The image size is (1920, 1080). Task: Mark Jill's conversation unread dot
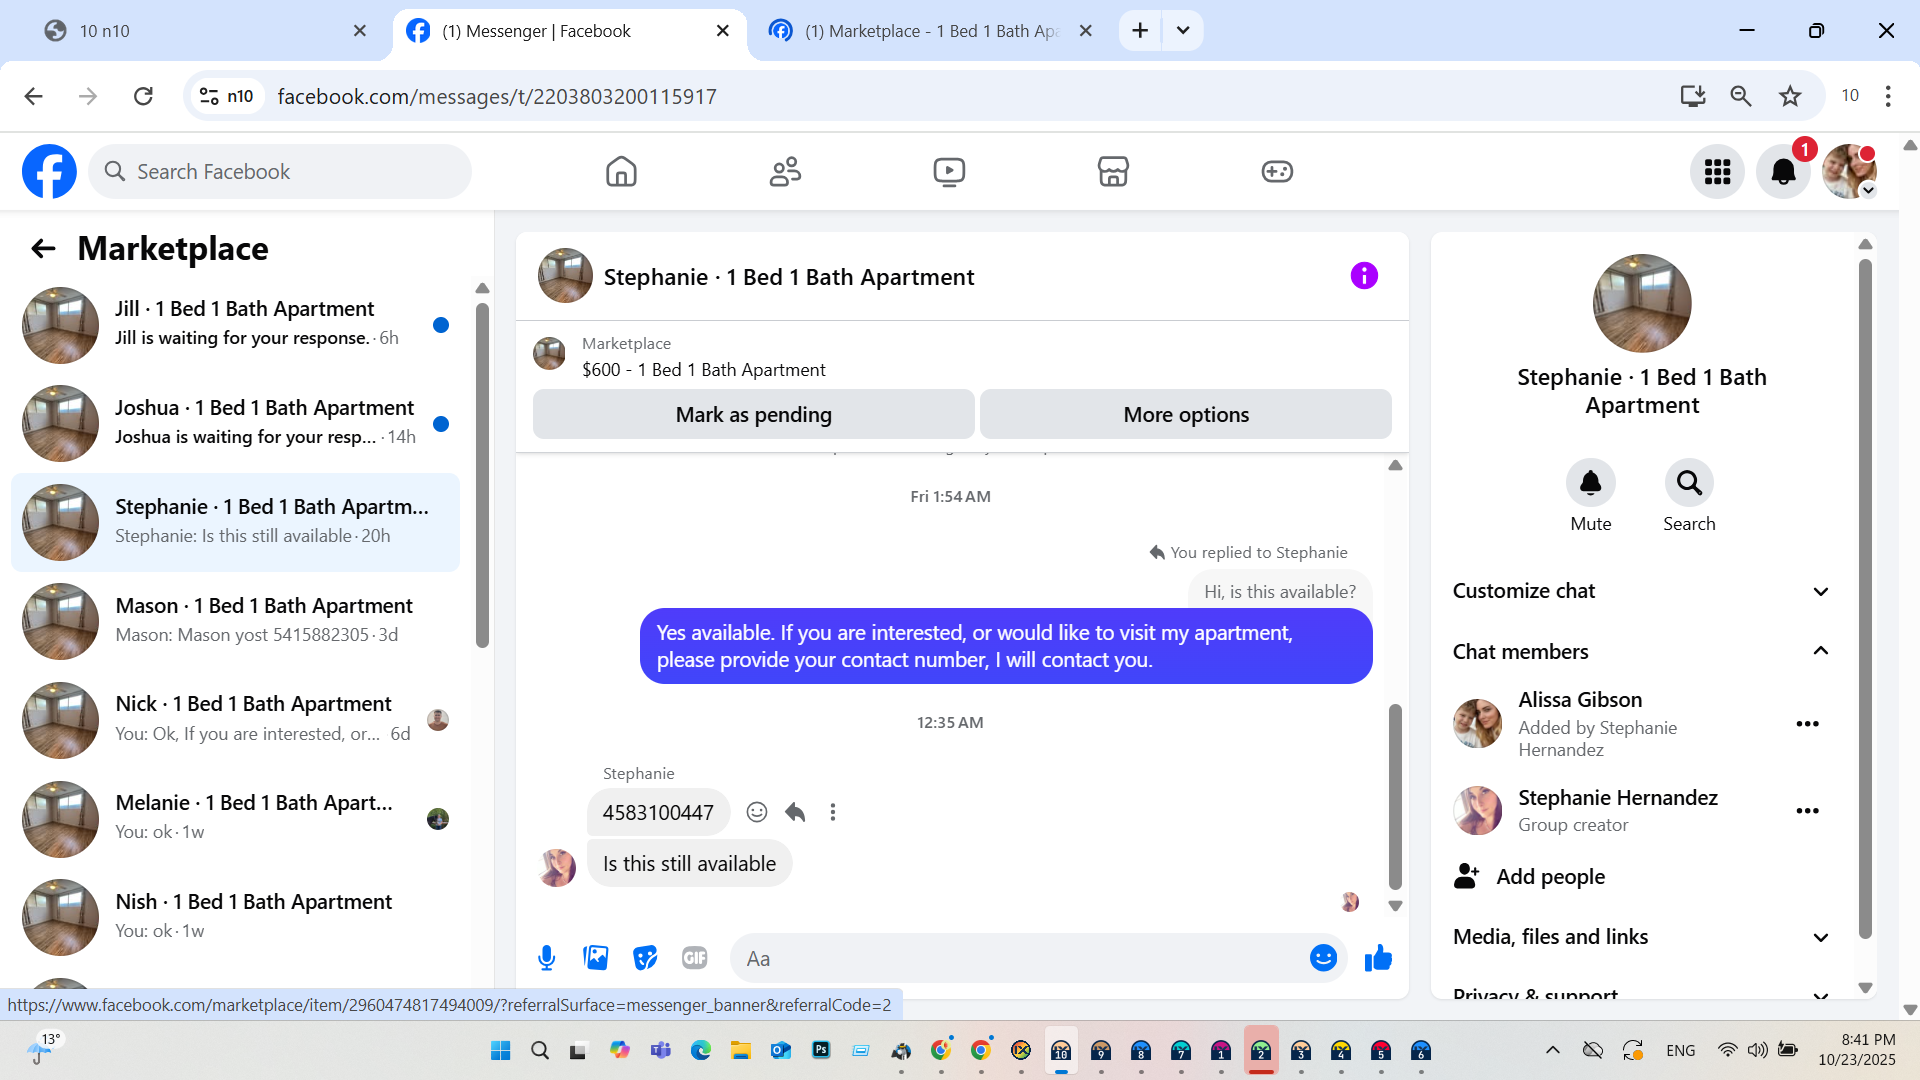[441, 325]
